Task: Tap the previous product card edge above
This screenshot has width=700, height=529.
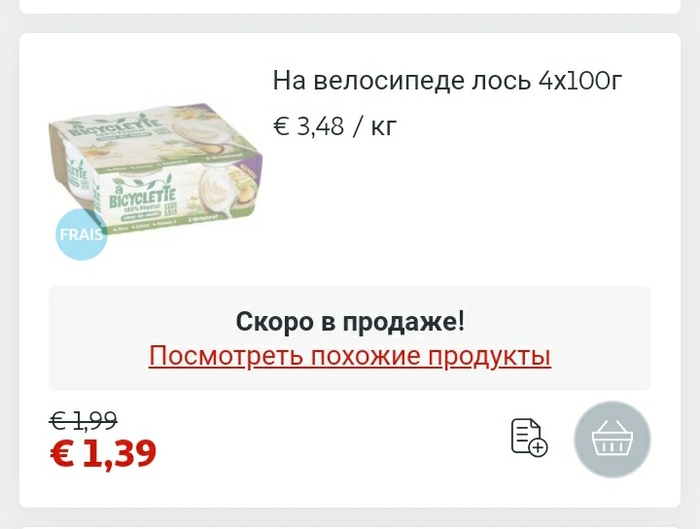Action: [350, 7]
